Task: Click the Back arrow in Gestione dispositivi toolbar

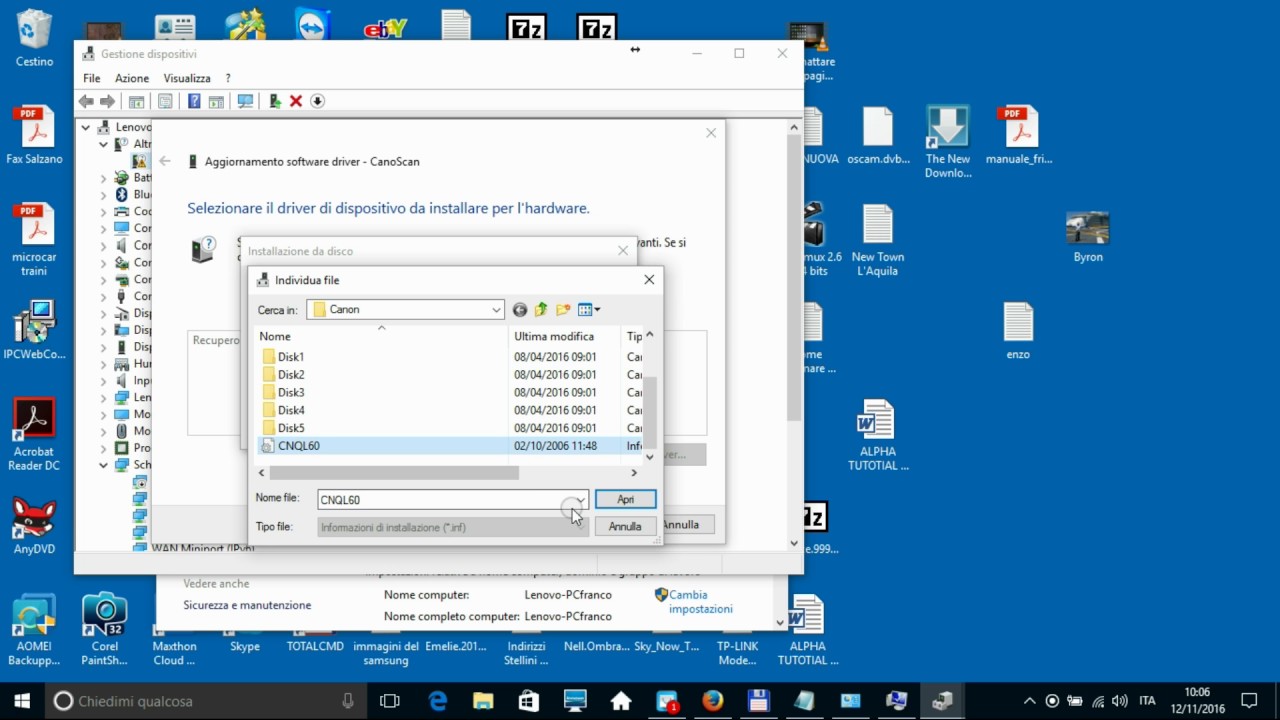Action: [86, 101]
